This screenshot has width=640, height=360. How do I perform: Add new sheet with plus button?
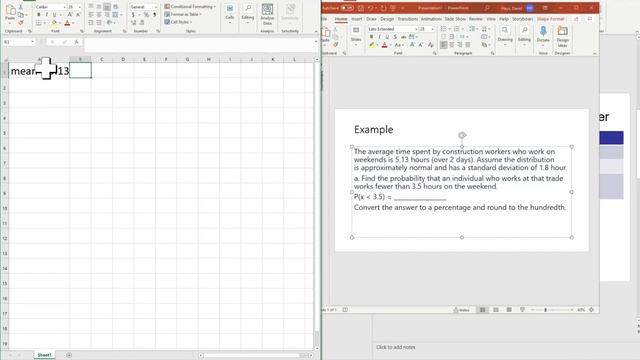tap(69, 355)
